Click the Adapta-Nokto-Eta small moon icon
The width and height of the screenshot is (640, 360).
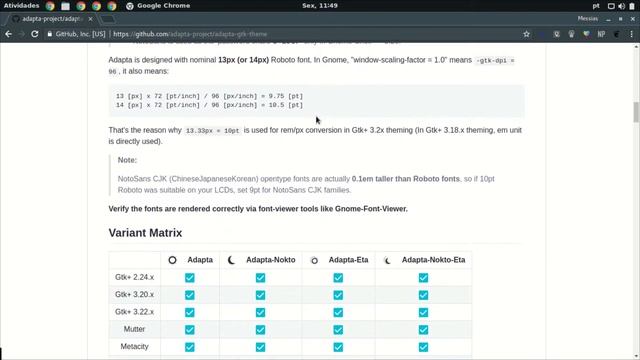[387, 260]
